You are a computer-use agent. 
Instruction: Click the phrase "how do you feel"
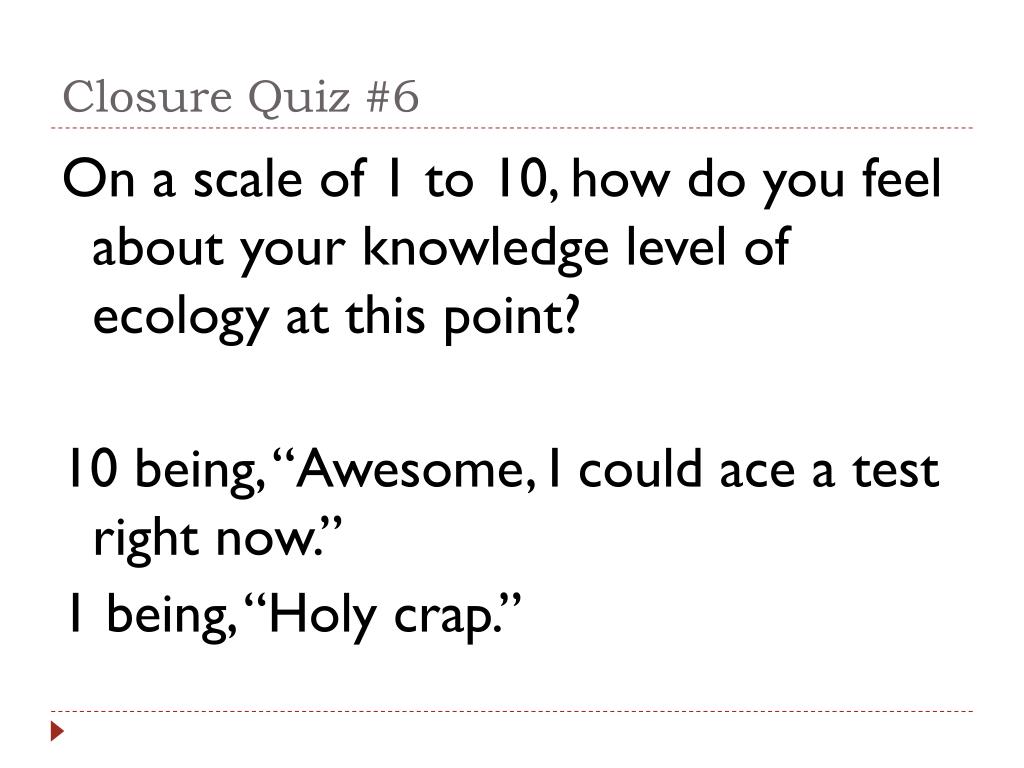coord(756,180)
